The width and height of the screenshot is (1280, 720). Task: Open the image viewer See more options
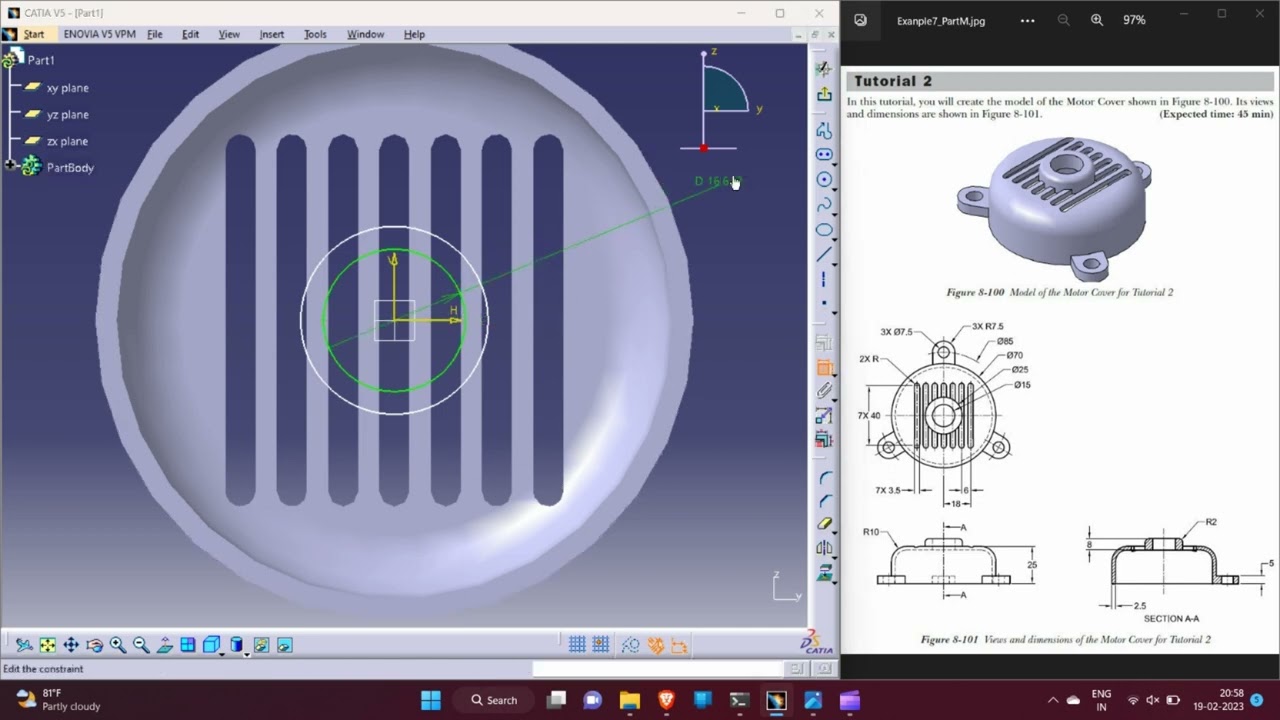(x=1027, y=20)
